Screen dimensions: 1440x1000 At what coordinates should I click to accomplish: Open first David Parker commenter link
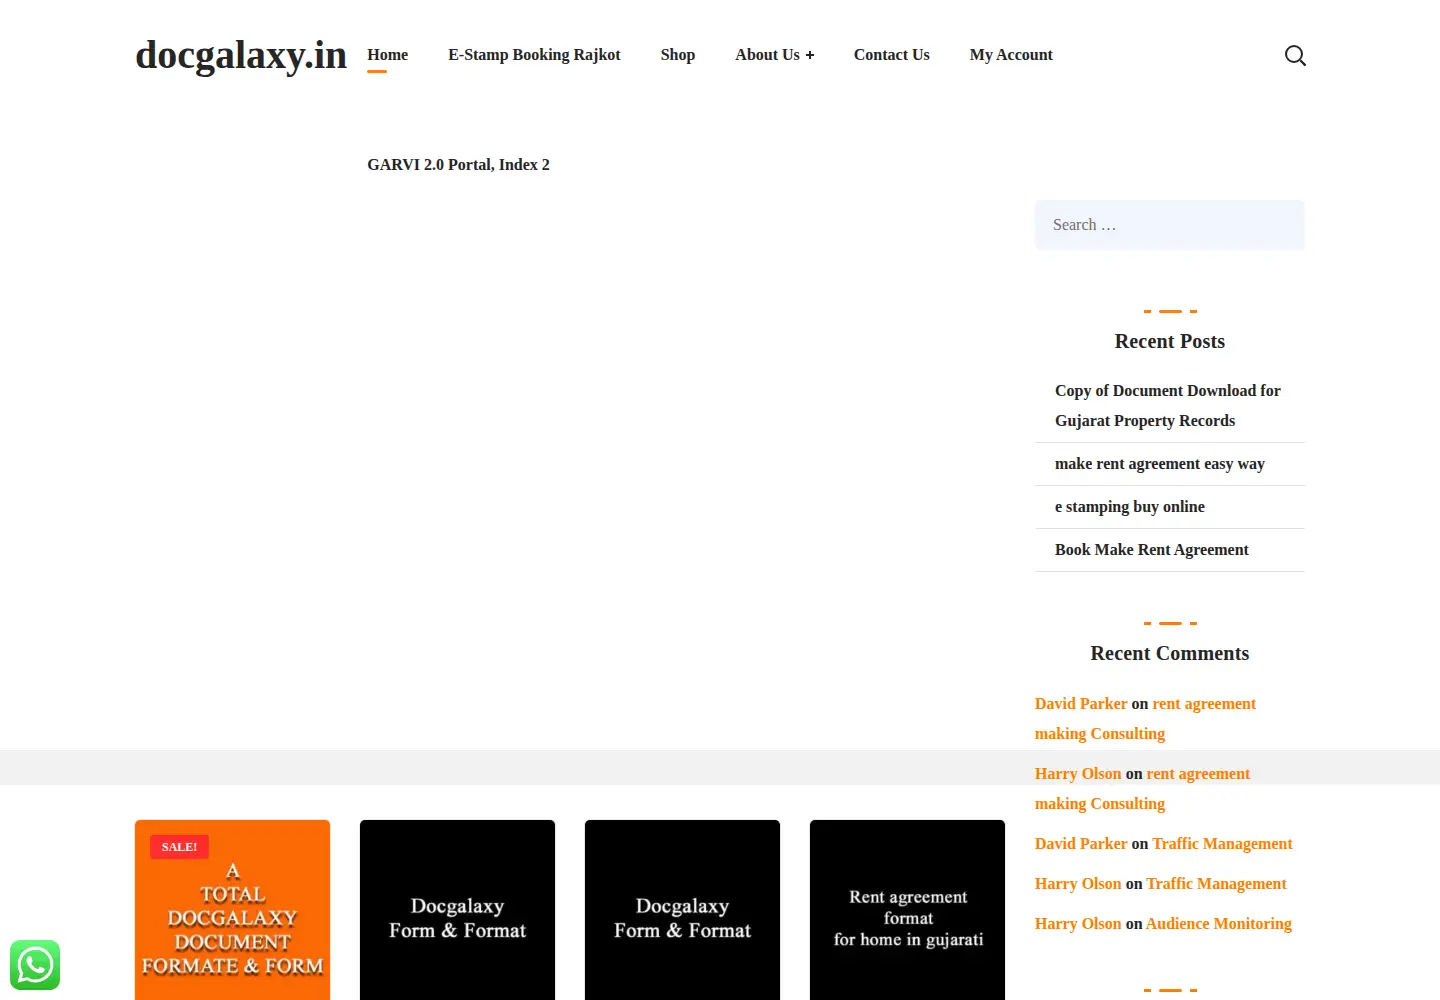coord(1080,704)
